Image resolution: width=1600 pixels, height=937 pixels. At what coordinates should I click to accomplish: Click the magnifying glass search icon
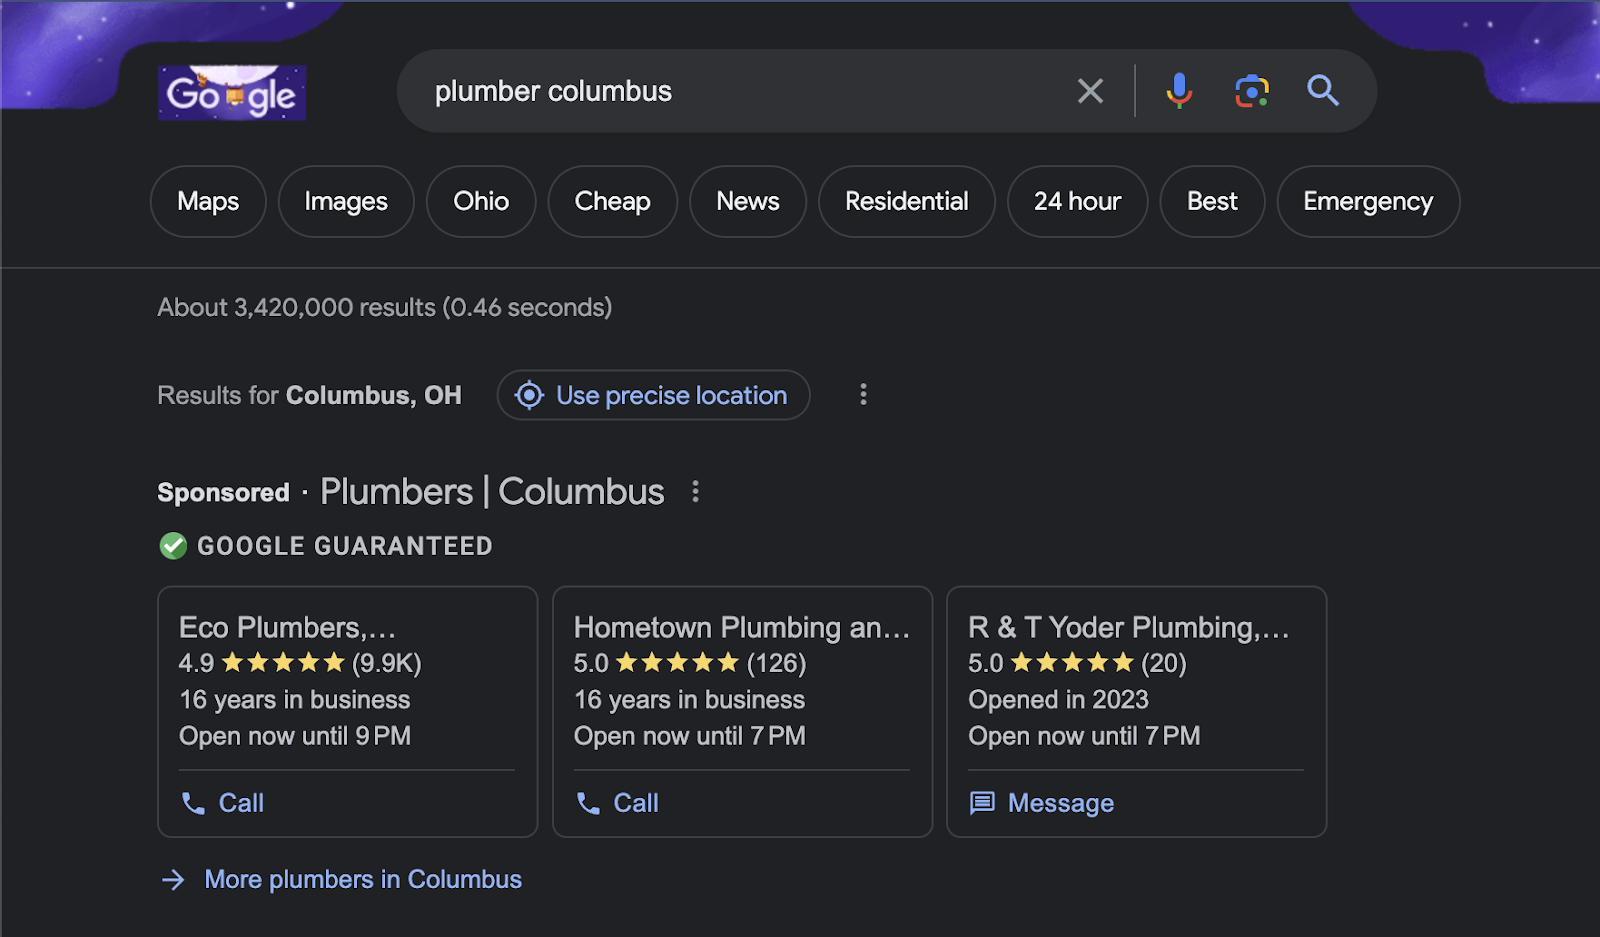point(1323,91)
